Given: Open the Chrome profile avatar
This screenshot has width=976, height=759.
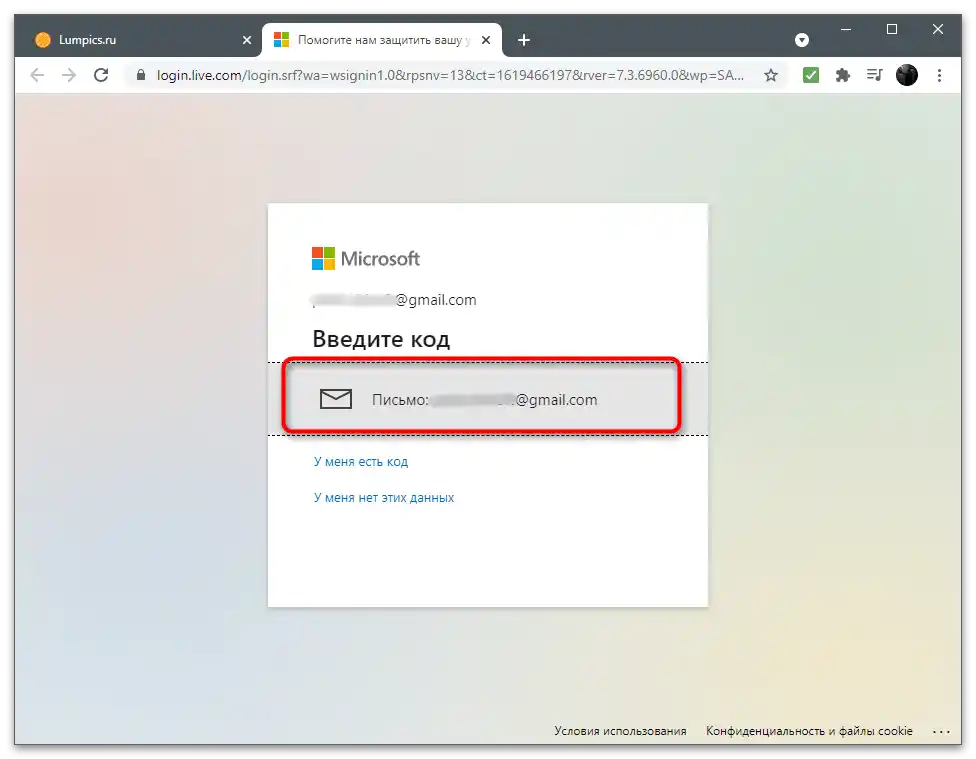Looking at the screenshot, I should (907, 75).
